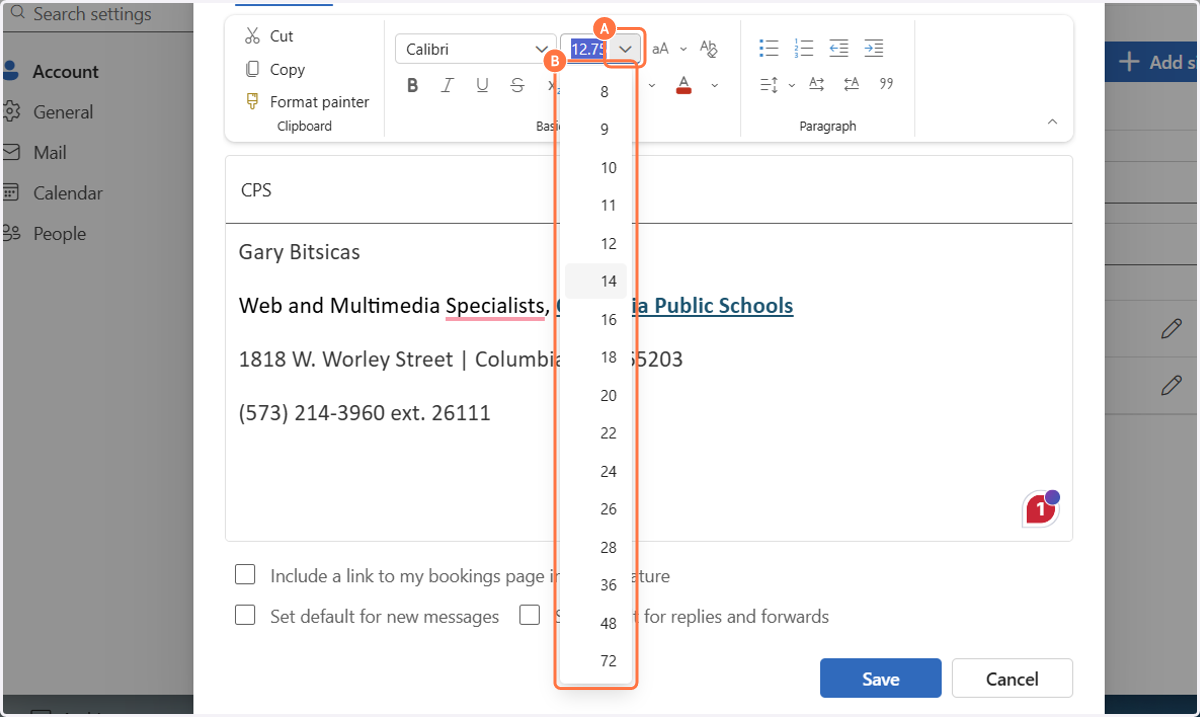Select font size 12
Screen dimensions: 1200x717
click(x=596, y=244)
